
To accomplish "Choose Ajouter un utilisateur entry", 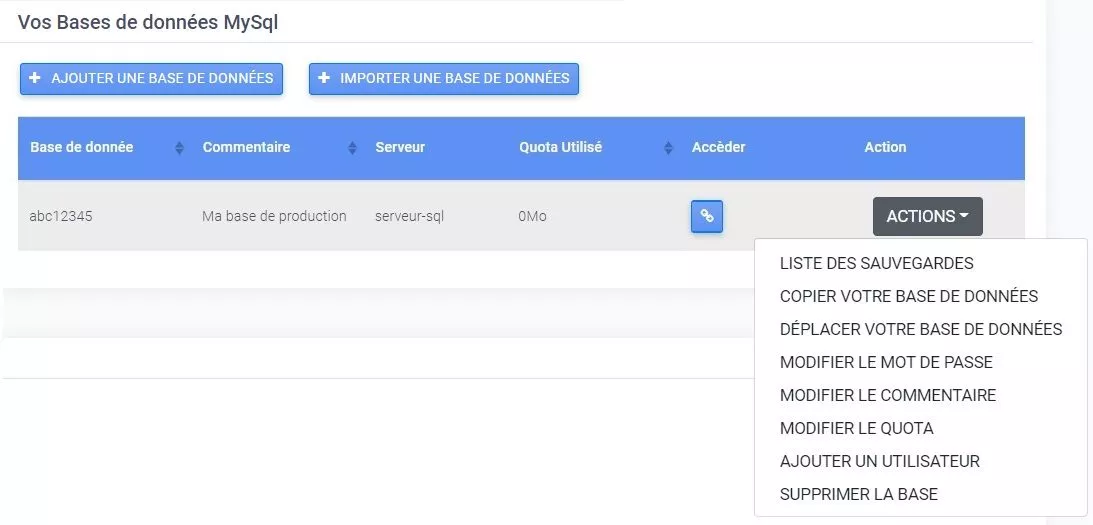I will point(880,461).
